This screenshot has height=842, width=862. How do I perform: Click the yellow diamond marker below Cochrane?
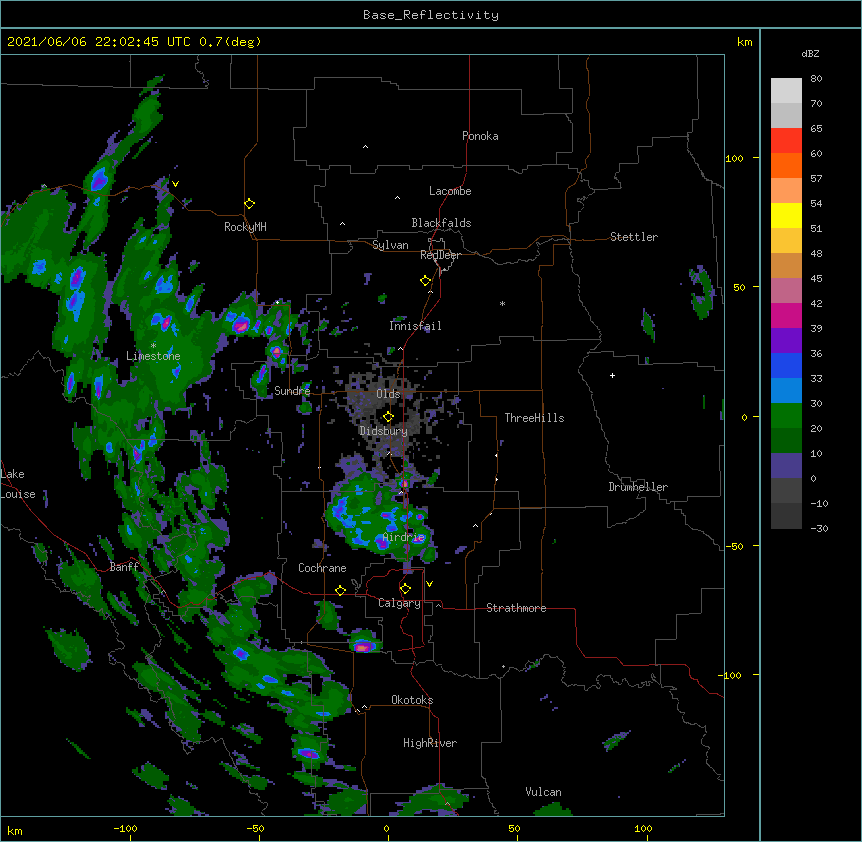point(340,590)
